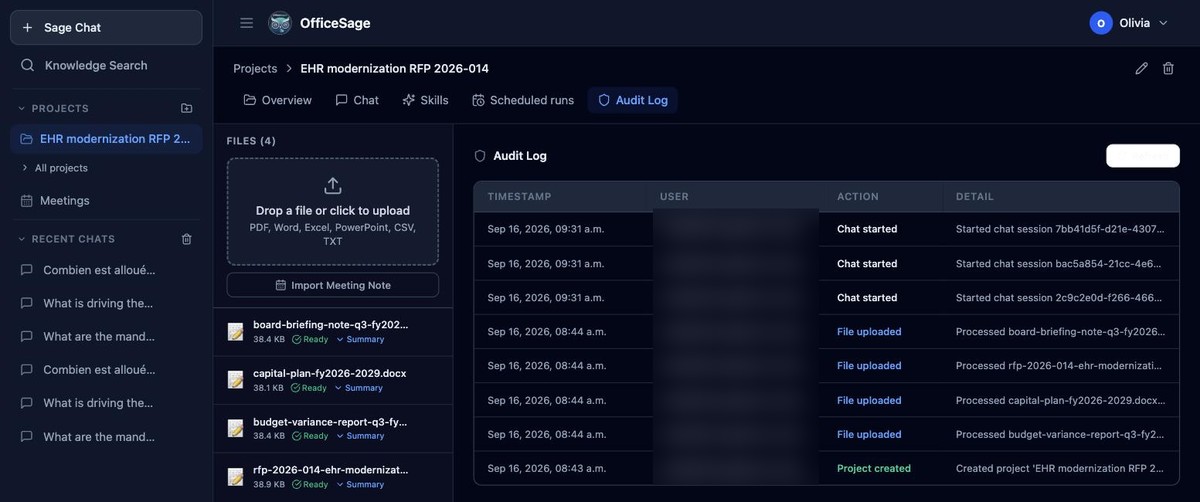1200x502 pixels.
Task: Open the board-briefing-note-q3 file name
Action: coord(330,325)
